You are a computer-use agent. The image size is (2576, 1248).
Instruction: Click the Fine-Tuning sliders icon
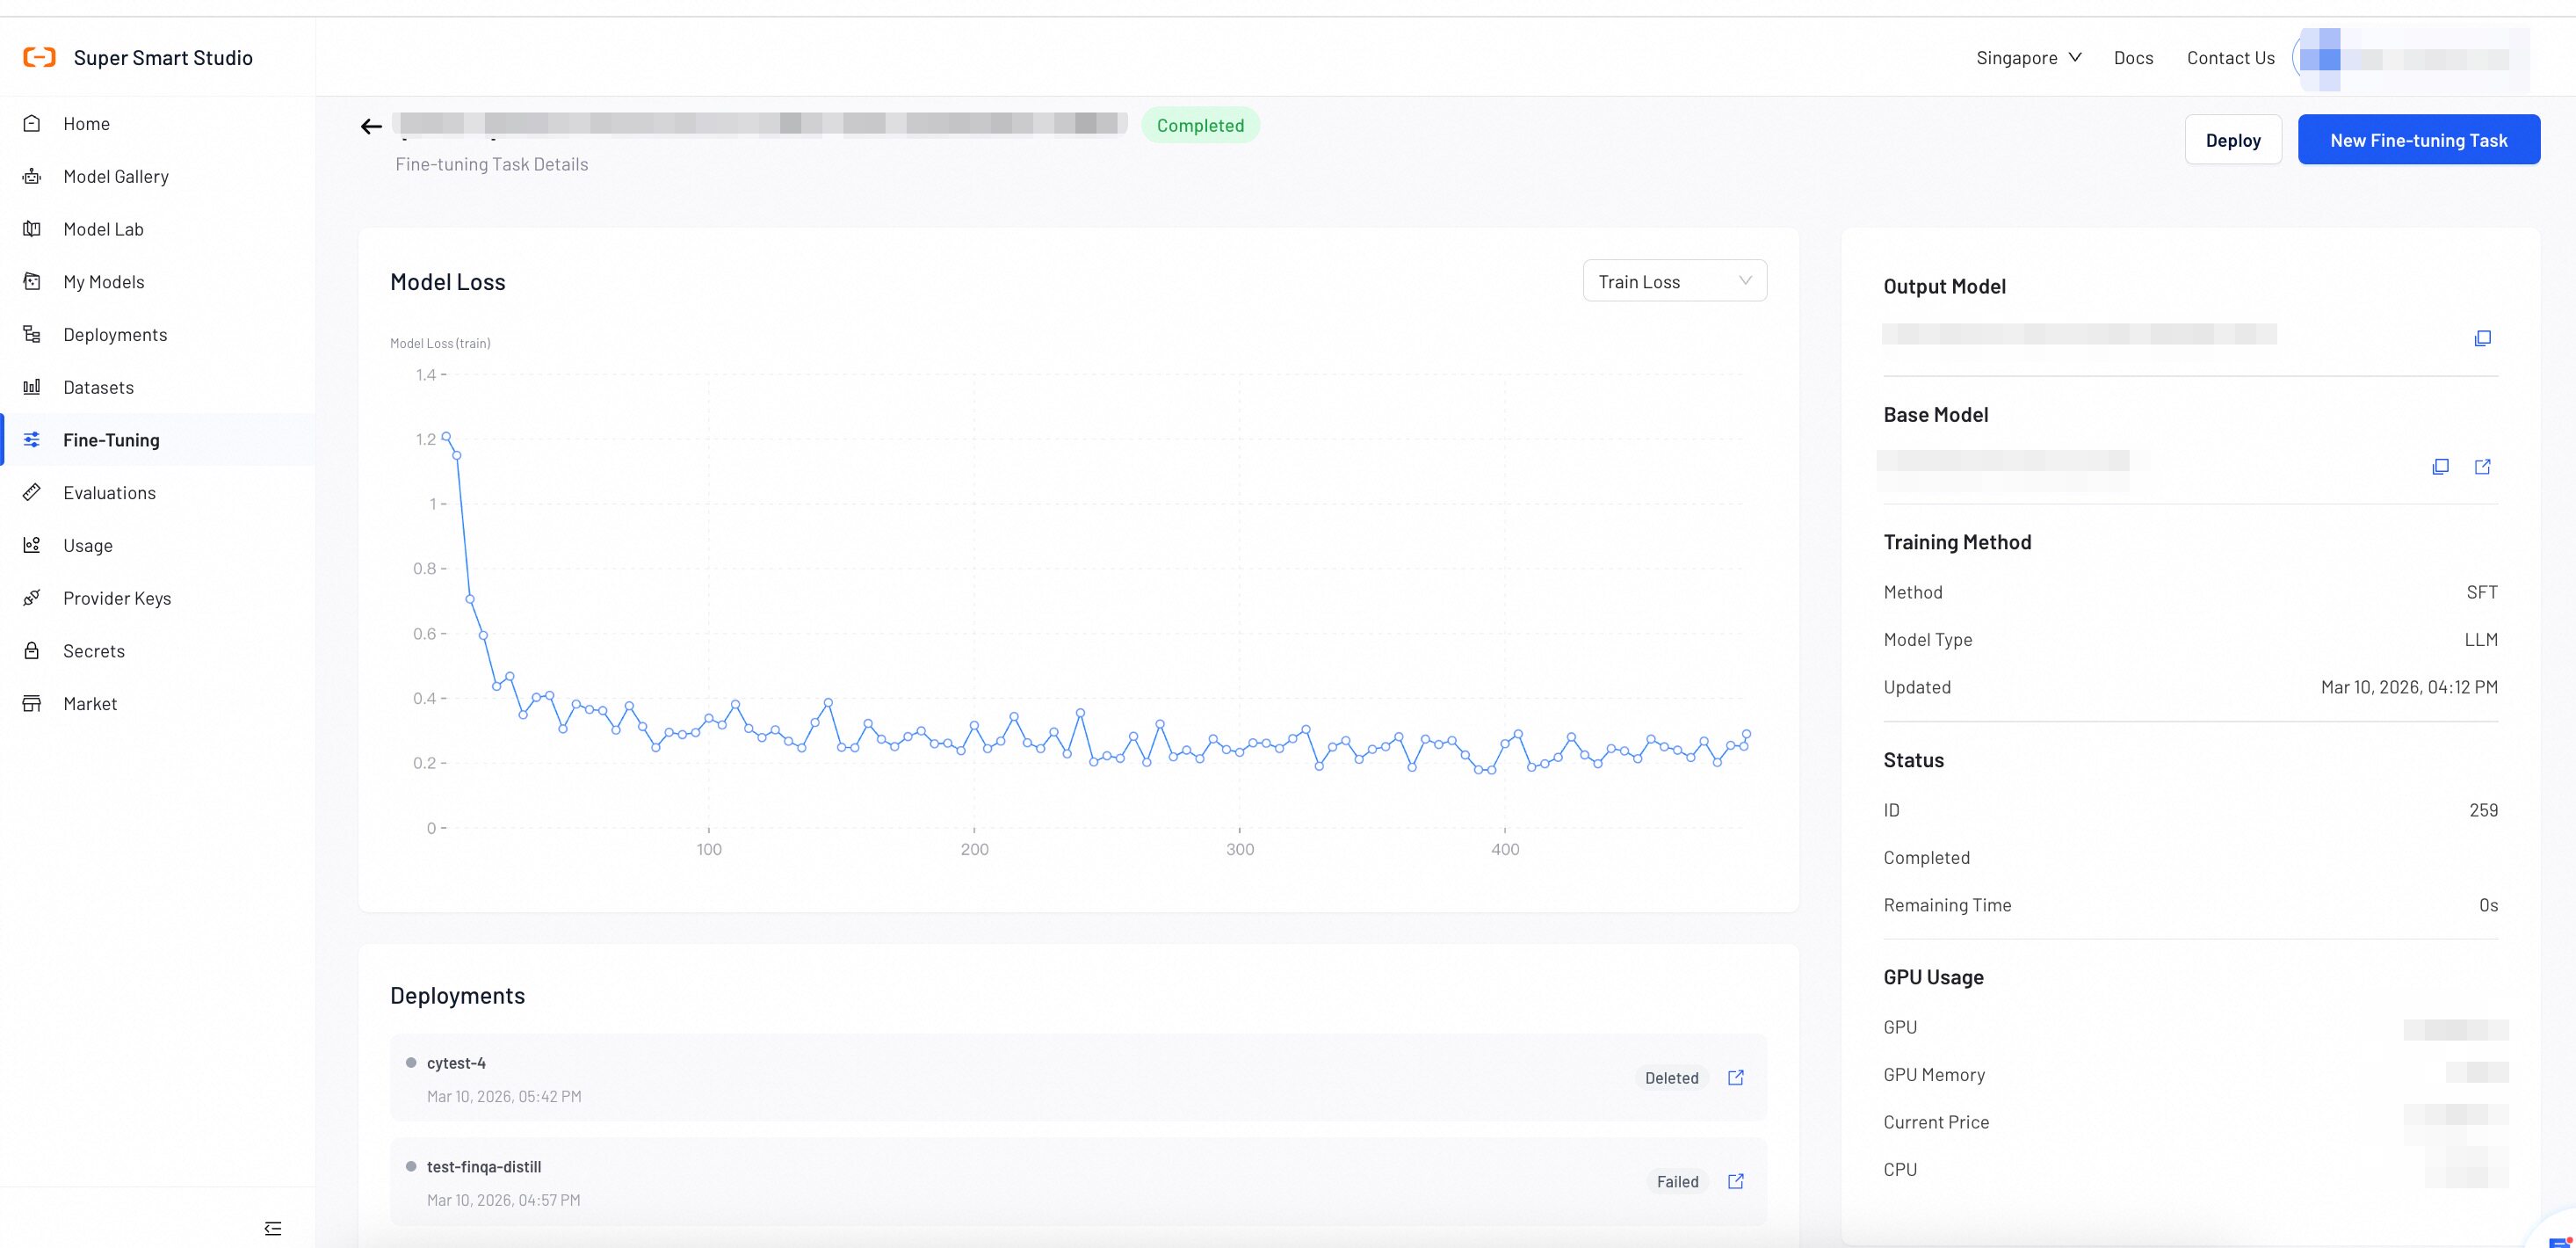tap(32, 439)
